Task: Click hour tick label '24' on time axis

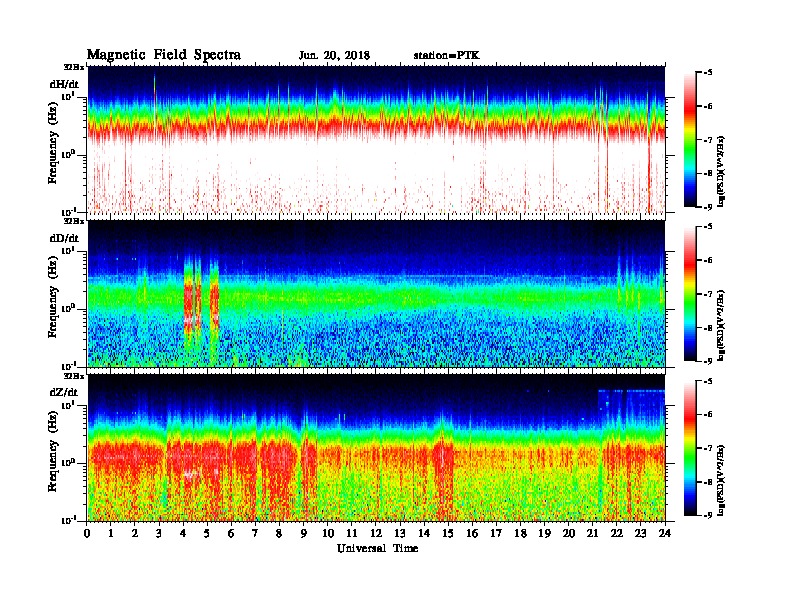Action: (665, 533)
